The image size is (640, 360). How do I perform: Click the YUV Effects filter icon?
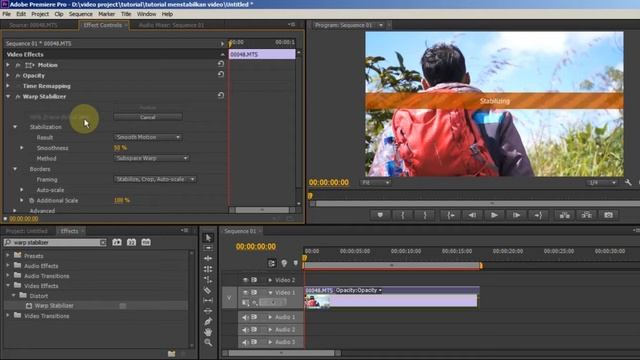[x=146, y=242]
